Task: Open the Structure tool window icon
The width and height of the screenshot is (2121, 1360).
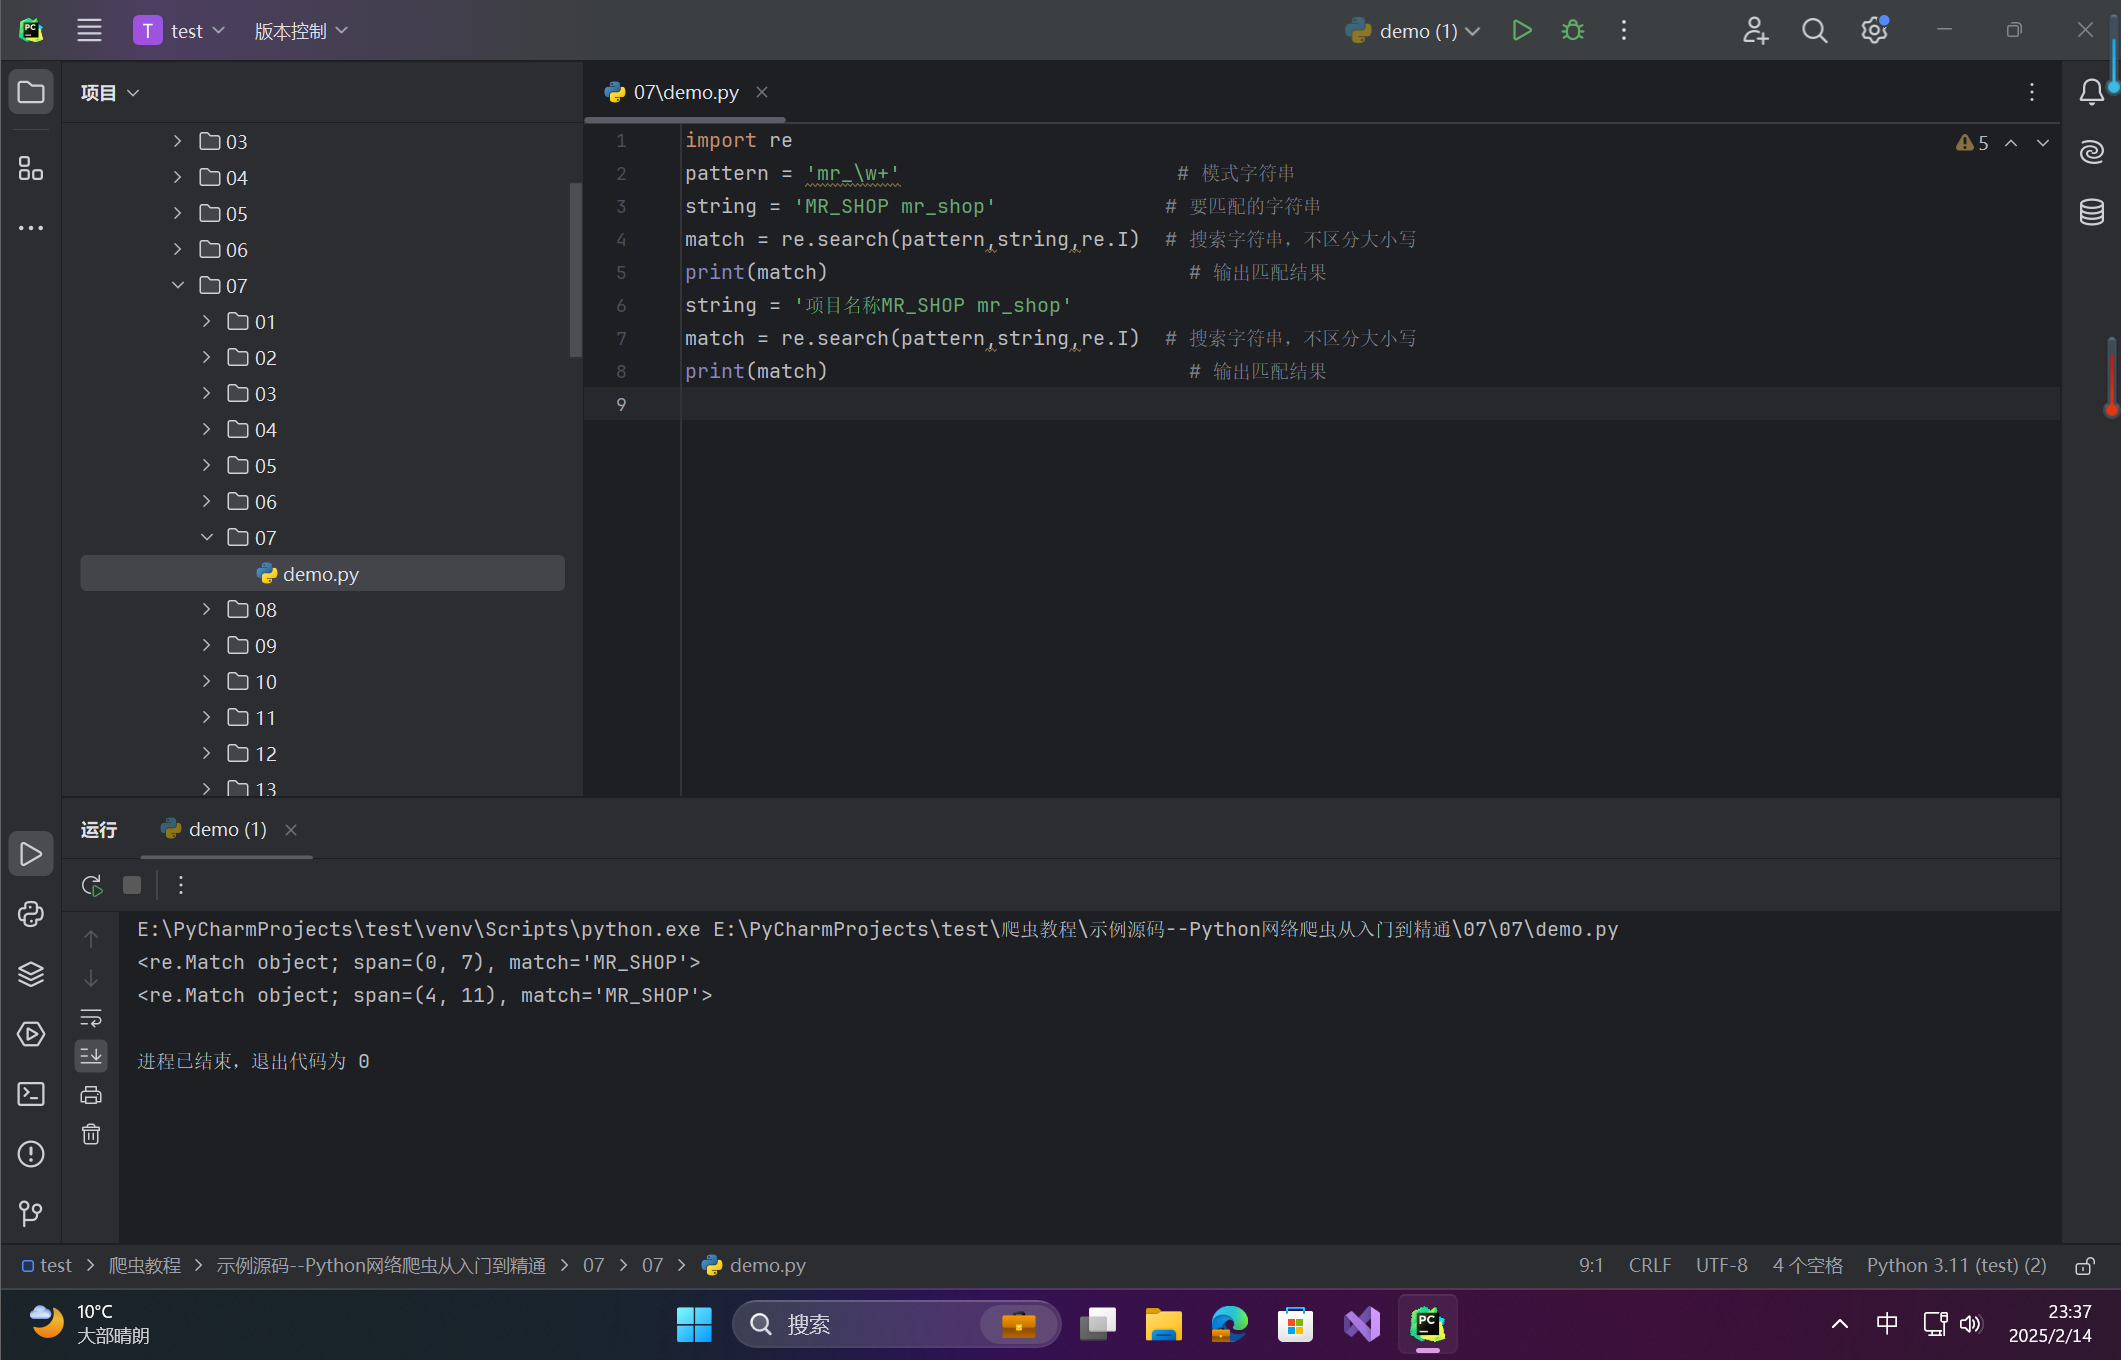Action: [x=31, y=168]
